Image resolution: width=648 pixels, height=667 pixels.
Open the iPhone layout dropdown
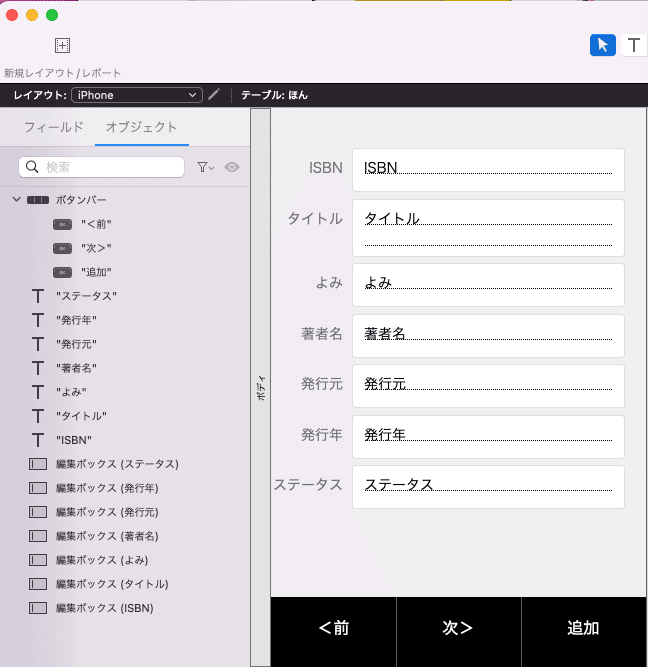click(x=137, y=95)
